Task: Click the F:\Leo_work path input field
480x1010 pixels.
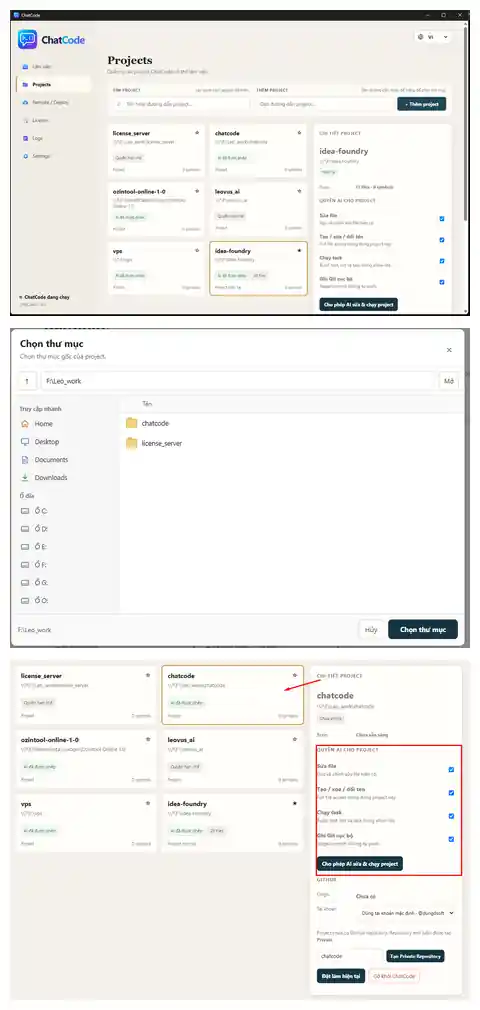Action: (239, 381)
